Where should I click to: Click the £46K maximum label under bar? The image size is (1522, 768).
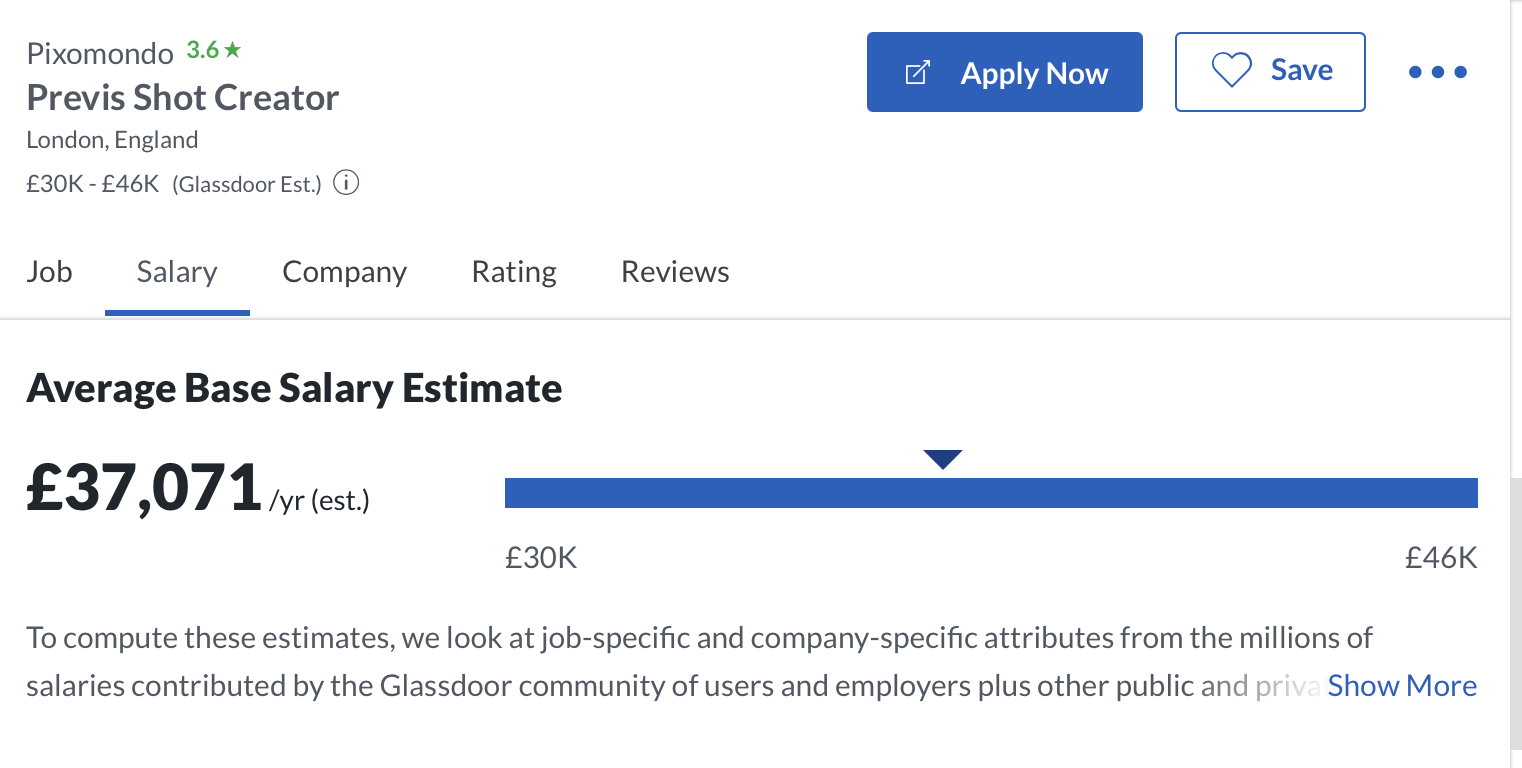click(x=1441, y=558)
